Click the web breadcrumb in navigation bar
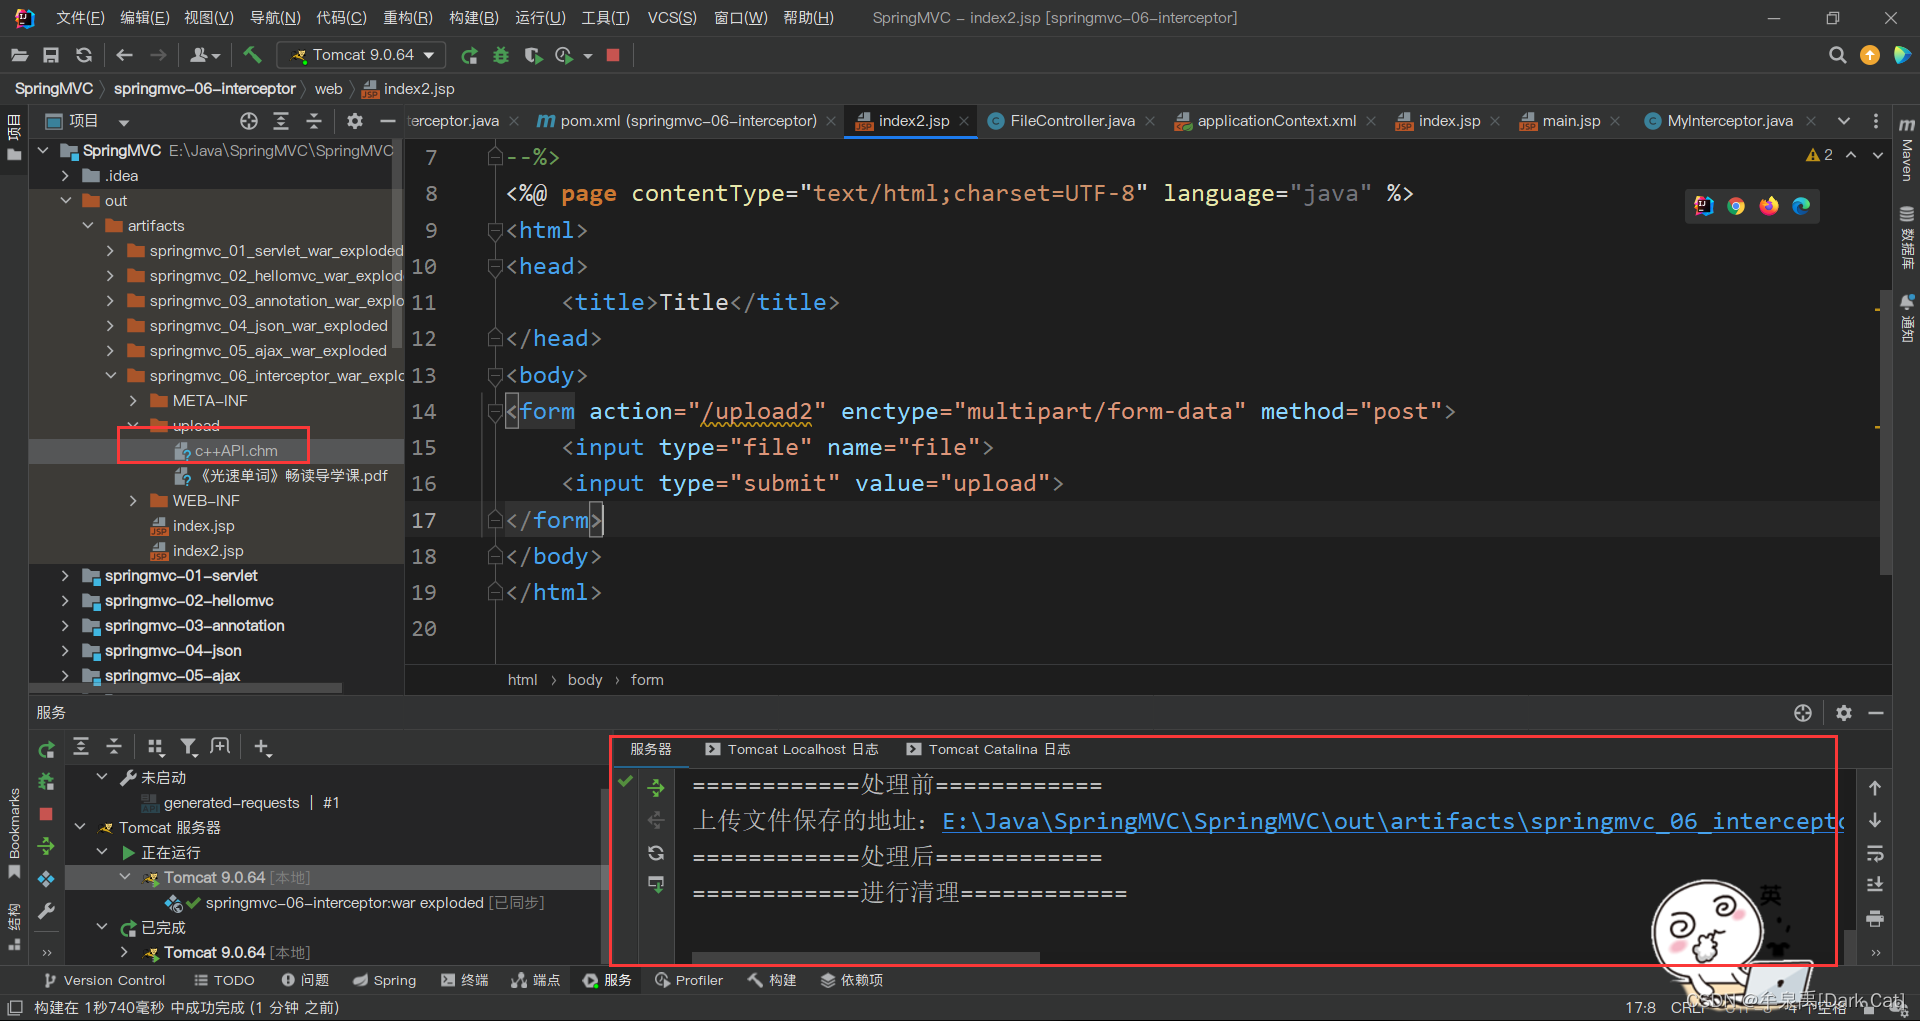The width and height of the screenshot is (1920, 1021). coord(328,89)
